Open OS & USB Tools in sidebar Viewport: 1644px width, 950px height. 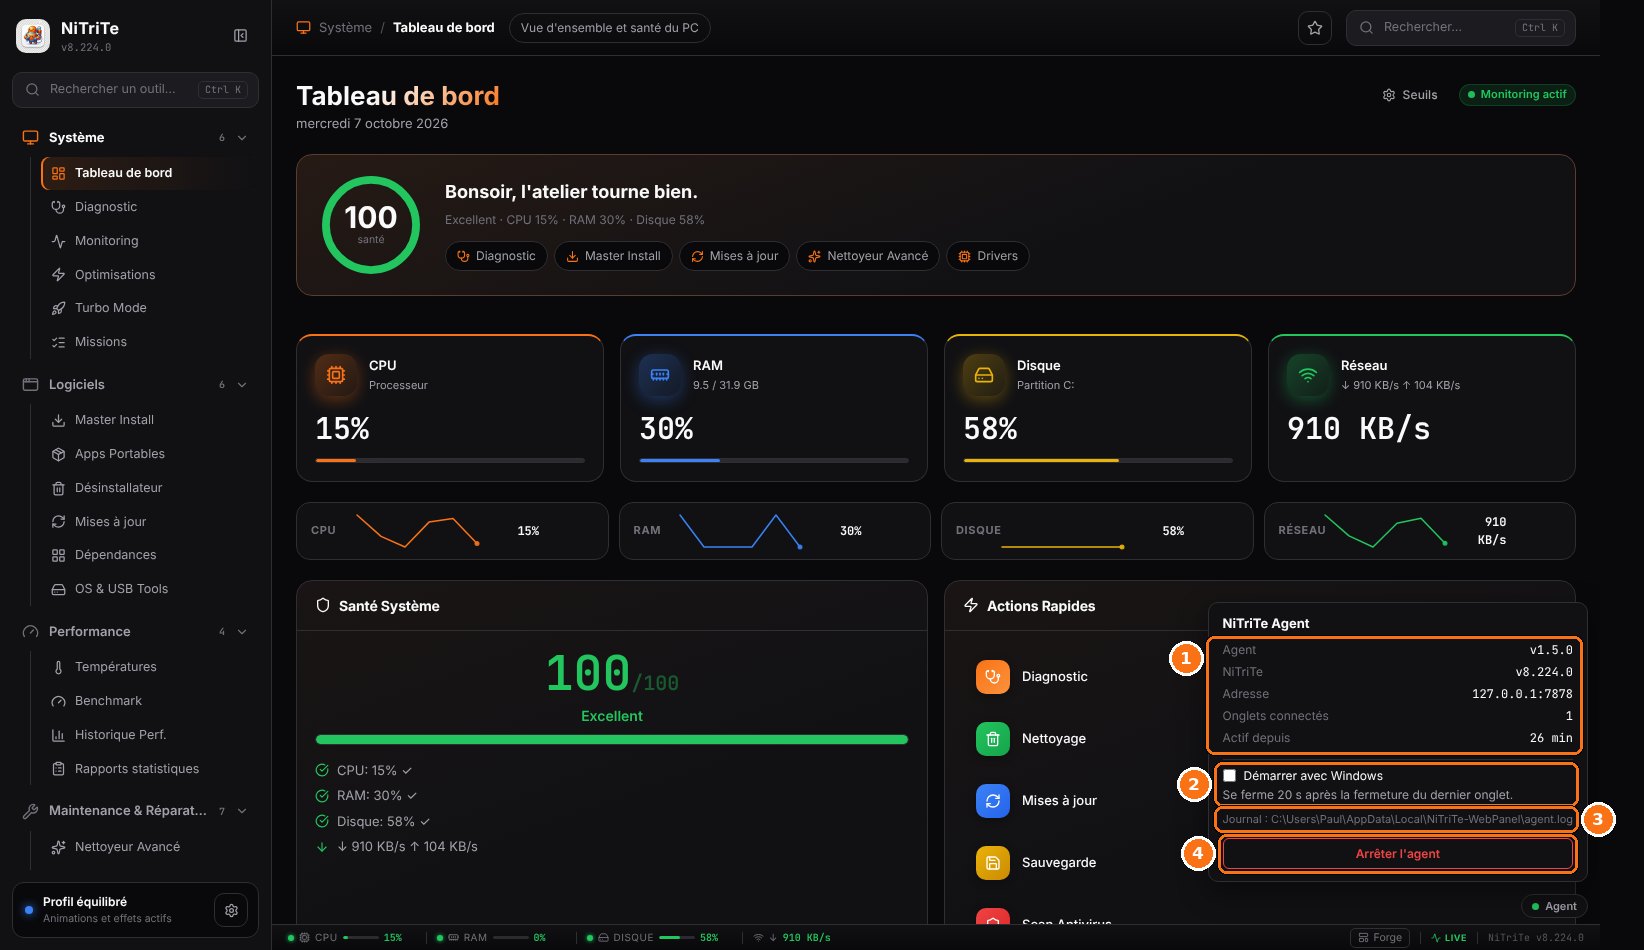click(149, 589)
